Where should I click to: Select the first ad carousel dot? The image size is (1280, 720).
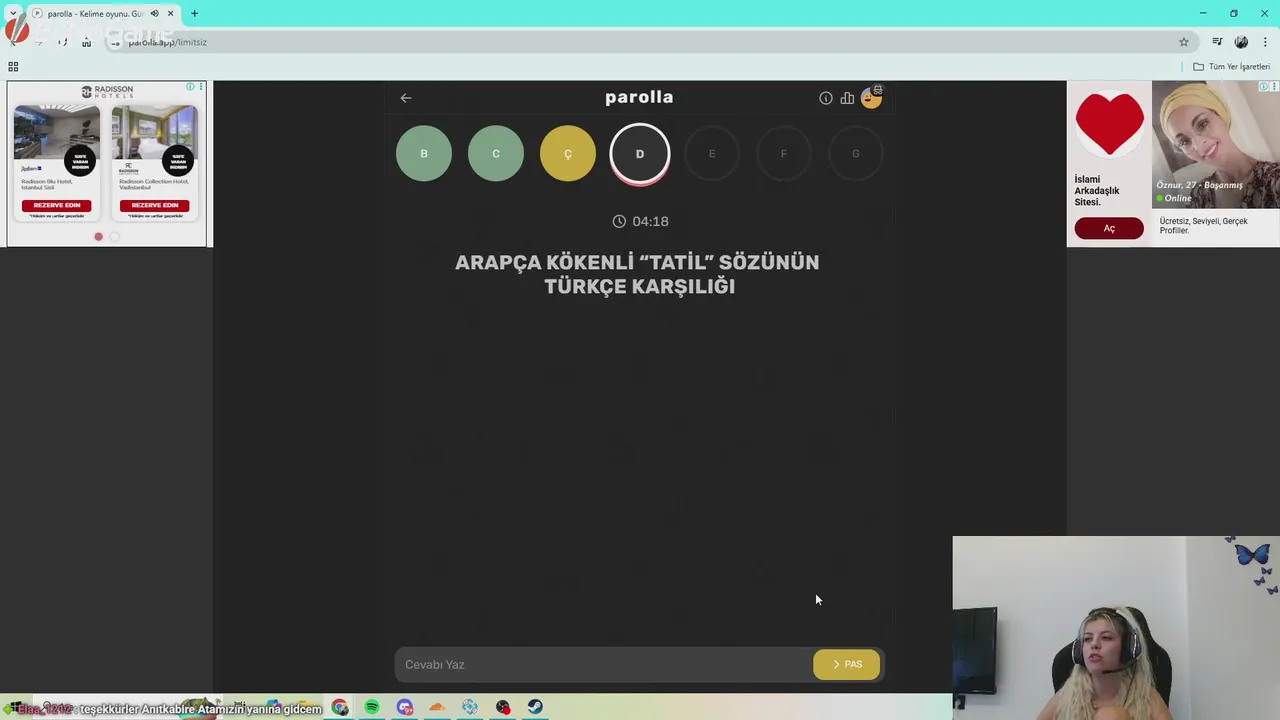[x=98, y=237]
